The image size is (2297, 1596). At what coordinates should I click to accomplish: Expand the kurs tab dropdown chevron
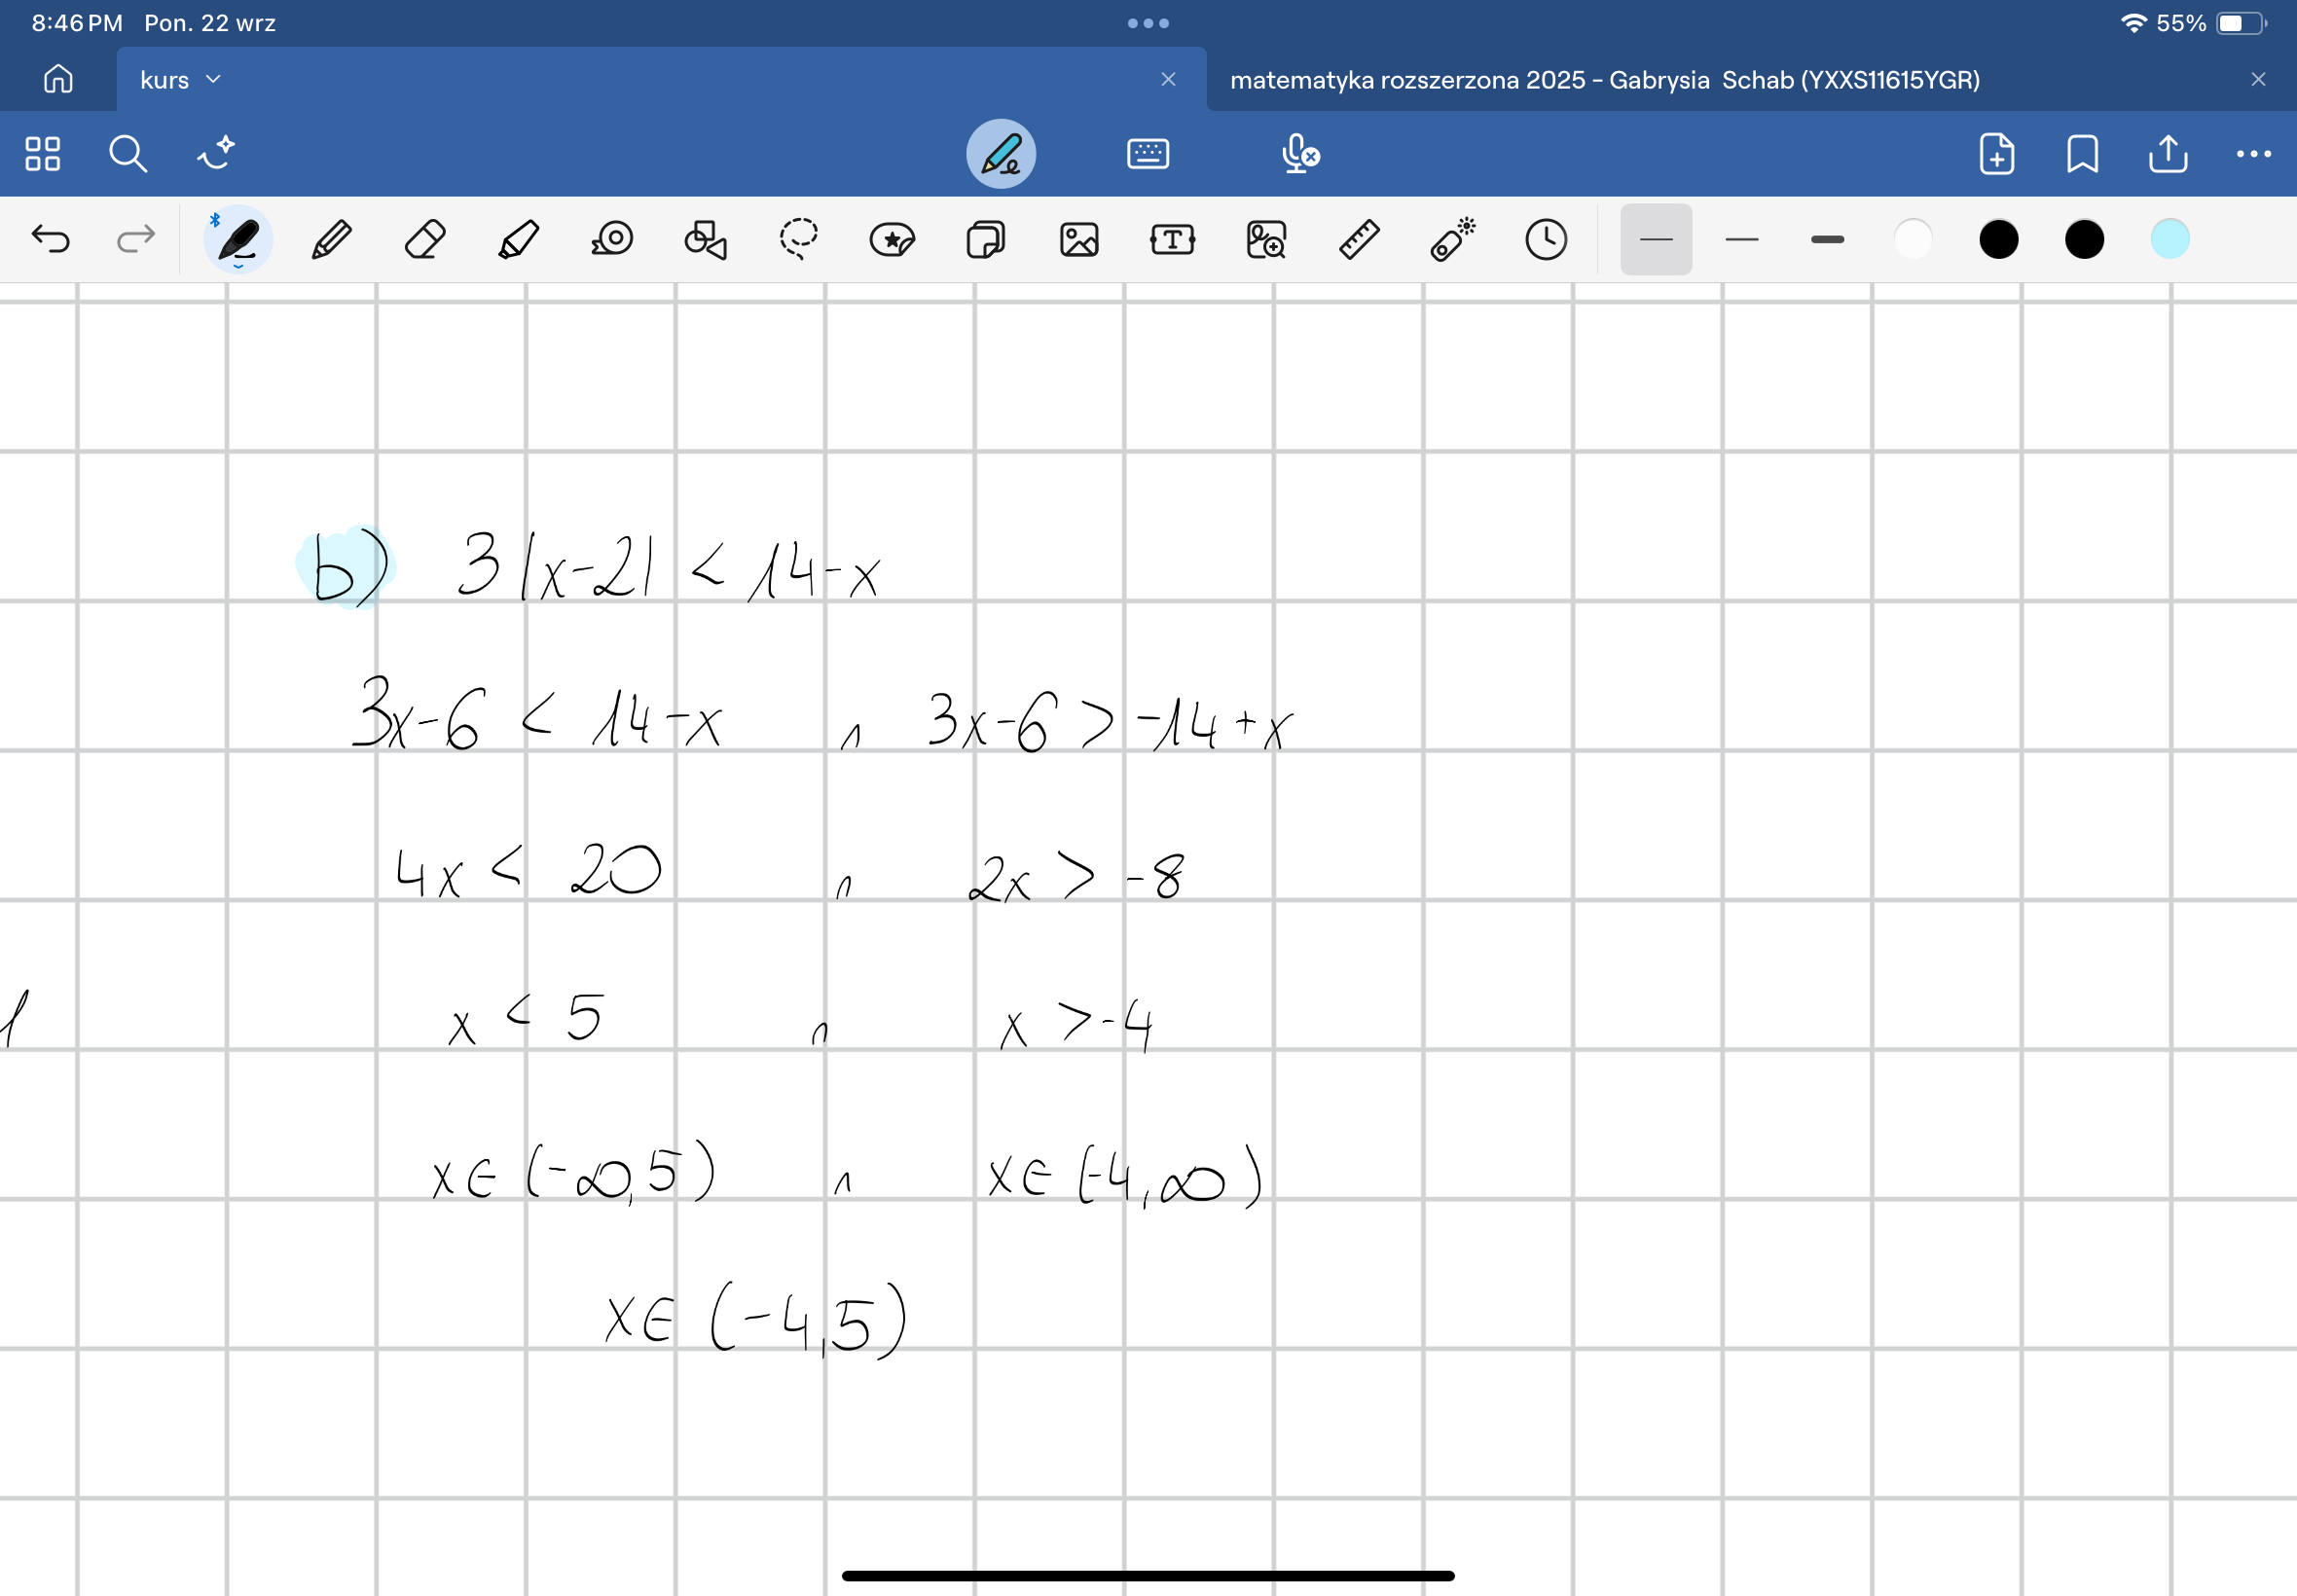213,79
